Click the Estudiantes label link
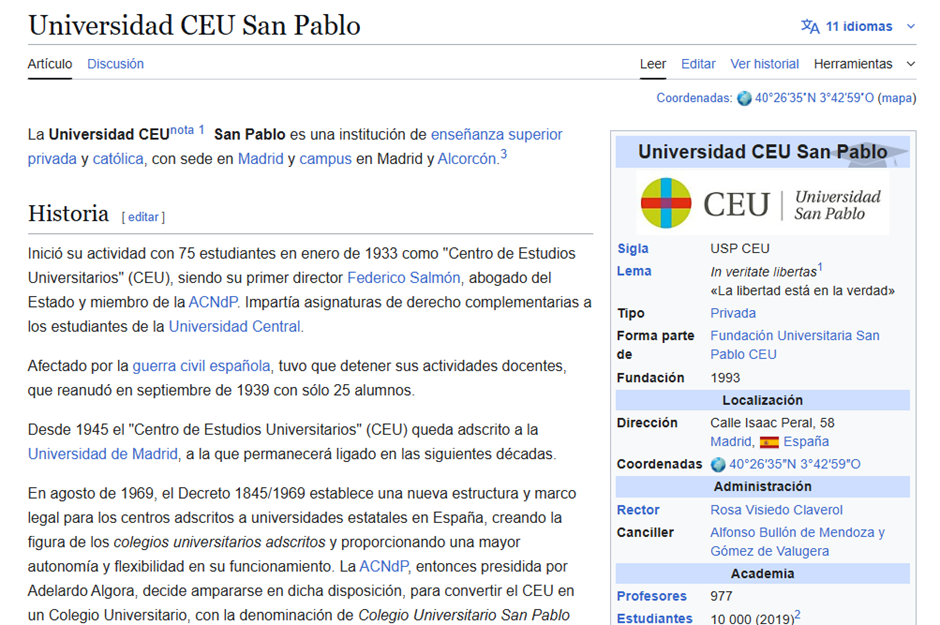940x625 pixels. [655, 618]
